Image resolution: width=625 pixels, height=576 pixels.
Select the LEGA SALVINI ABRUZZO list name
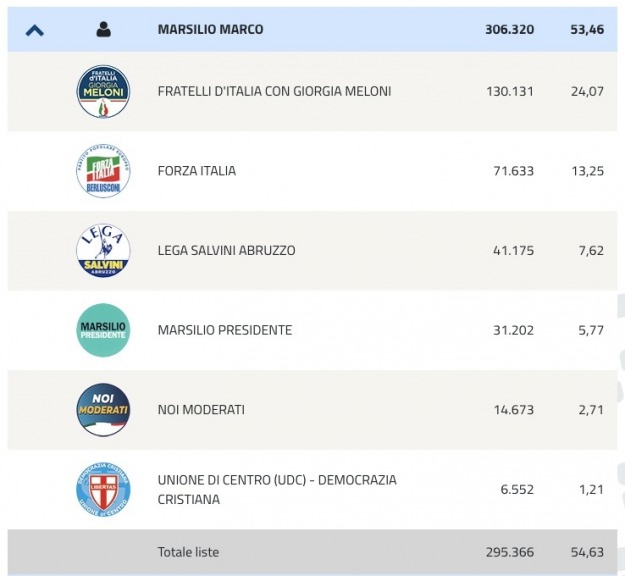pos(226,250)
